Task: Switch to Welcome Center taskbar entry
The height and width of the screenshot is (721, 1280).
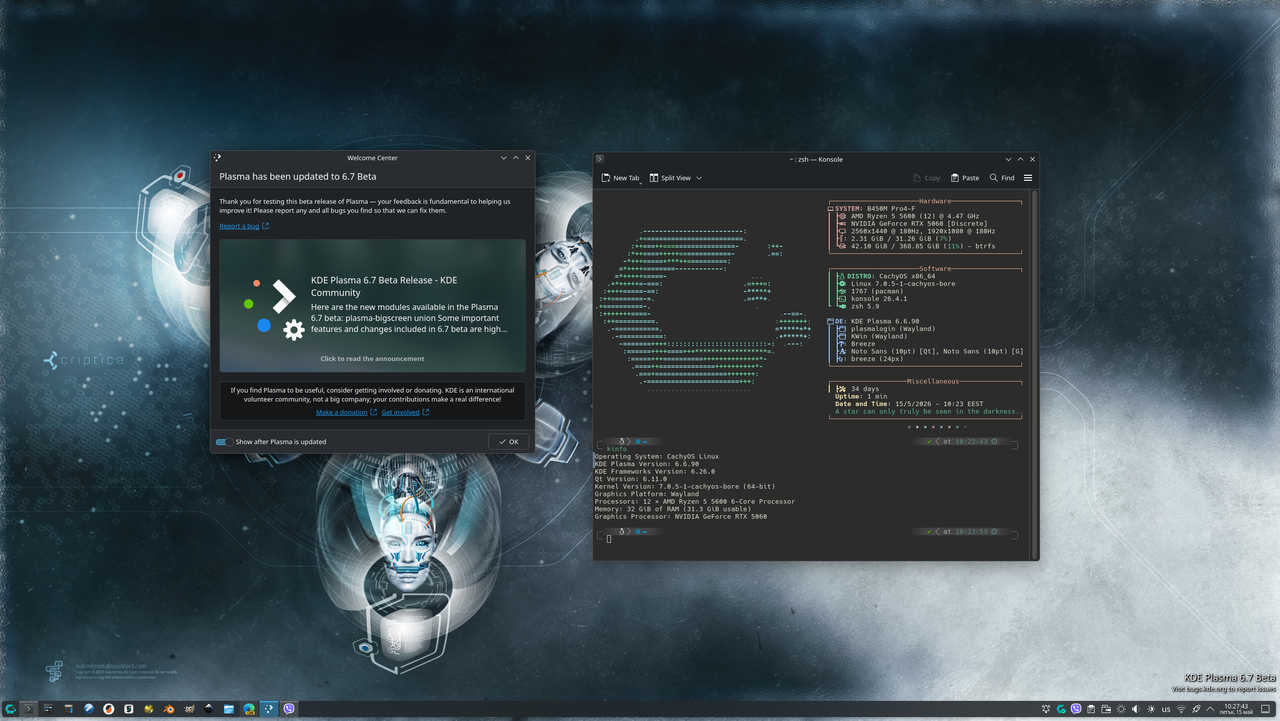Action: click(268, 709)
